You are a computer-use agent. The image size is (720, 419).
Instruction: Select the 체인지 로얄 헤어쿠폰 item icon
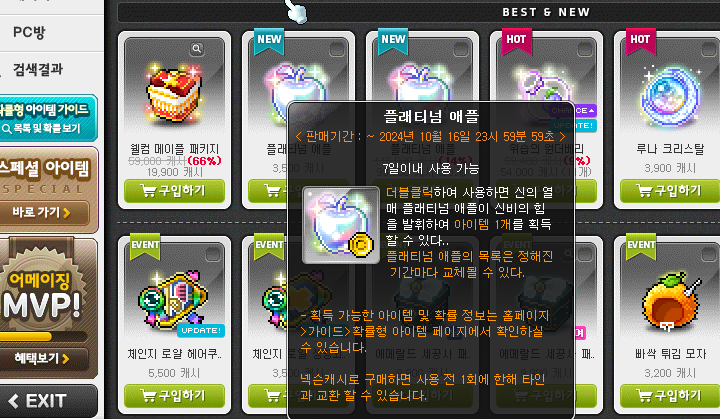(175, 301)
